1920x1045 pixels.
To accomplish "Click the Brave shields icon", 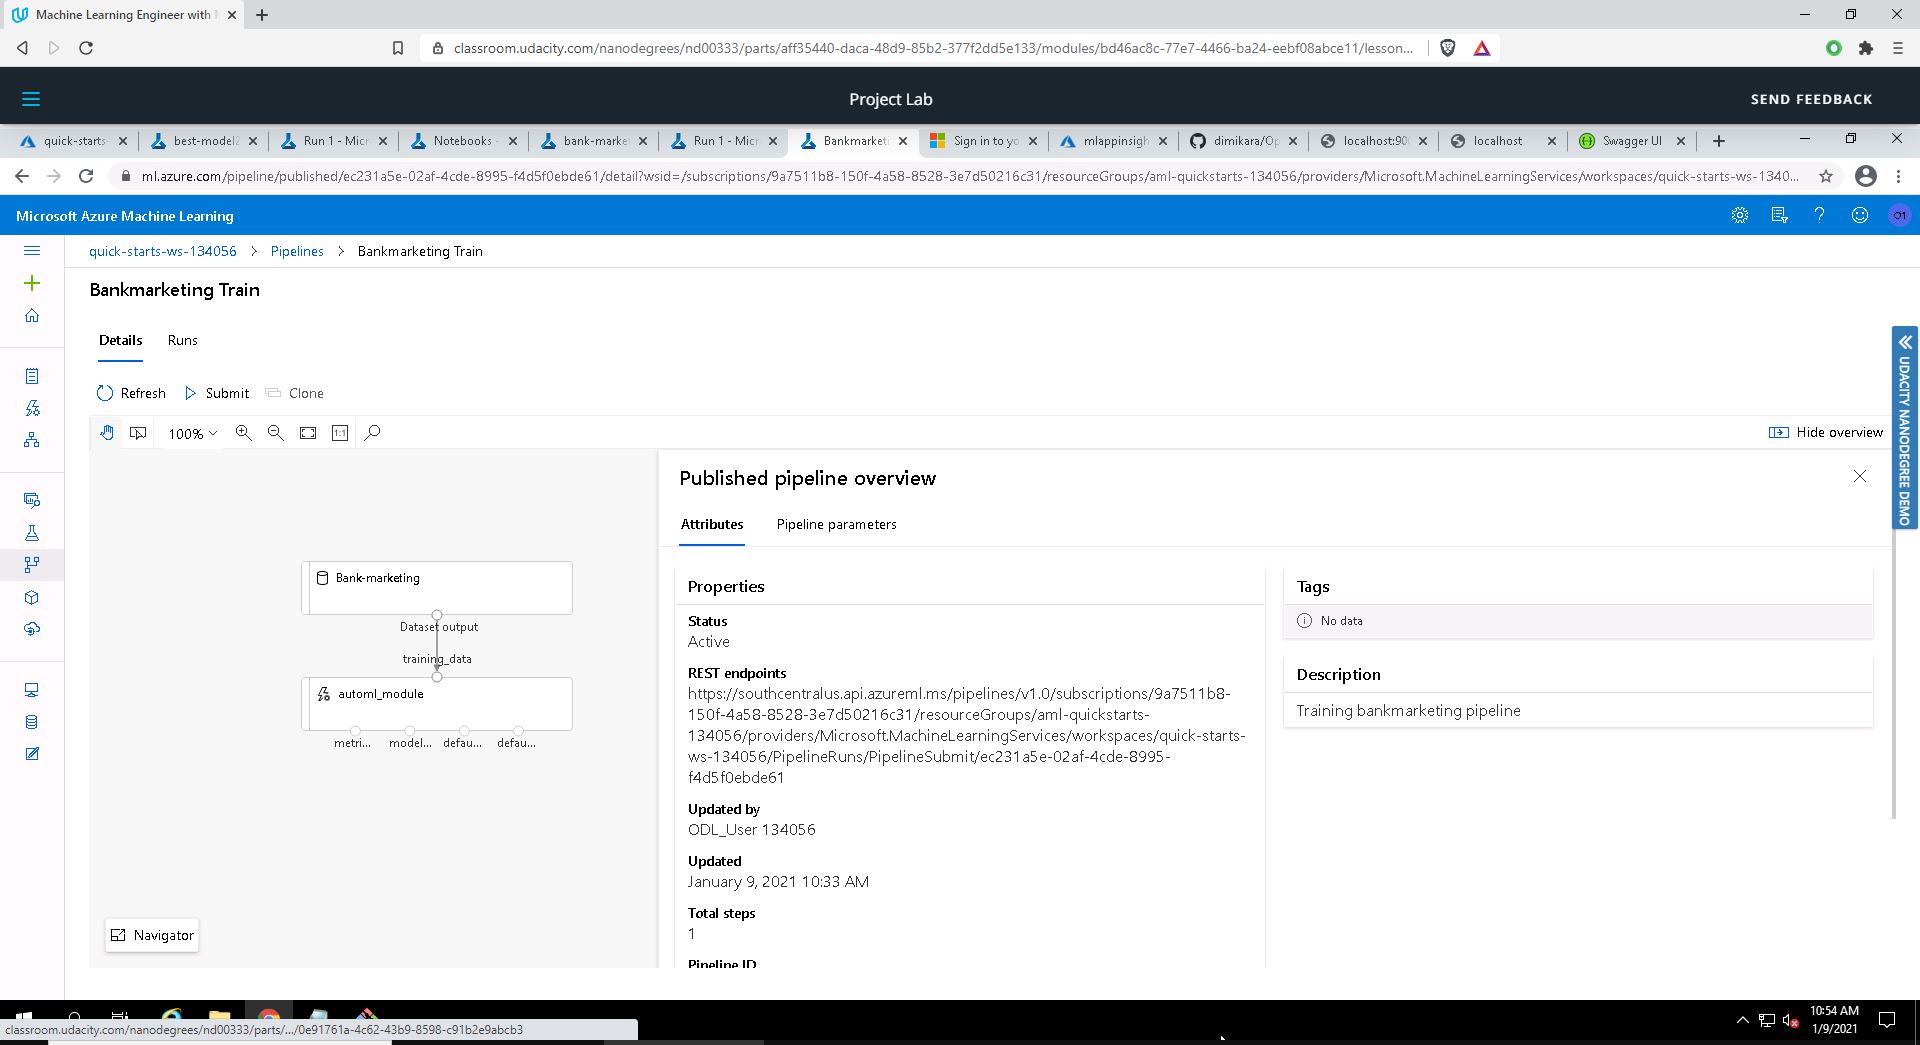I will coord(1447,48).
